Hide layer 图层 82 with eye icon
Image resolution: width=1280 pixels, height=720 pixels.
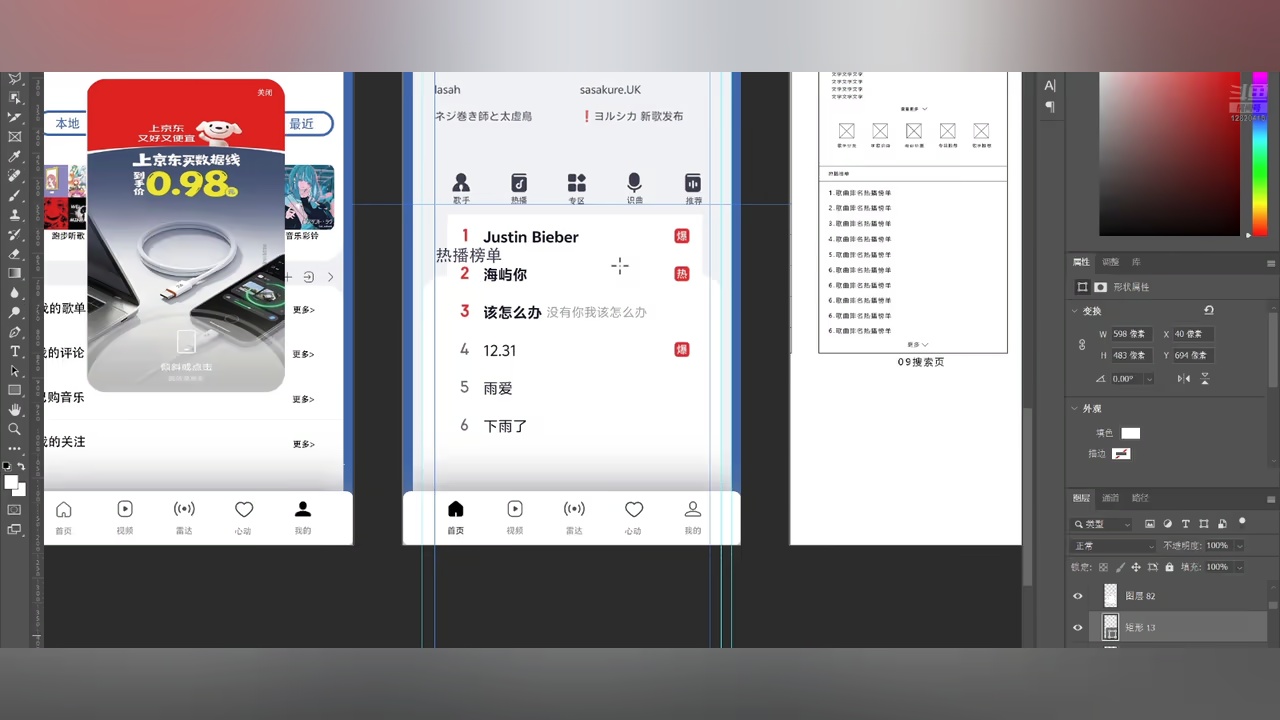coord(1078,596)
